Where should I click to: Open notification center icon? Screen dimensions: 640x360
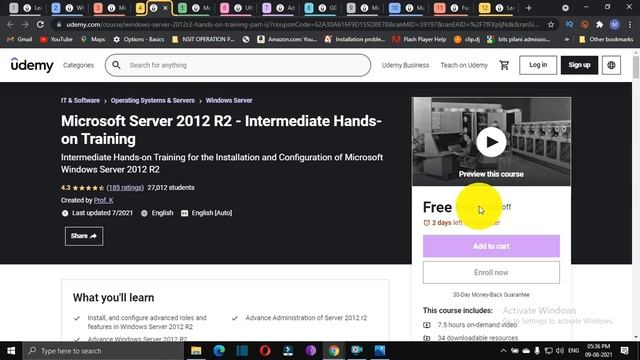point(624,351)
